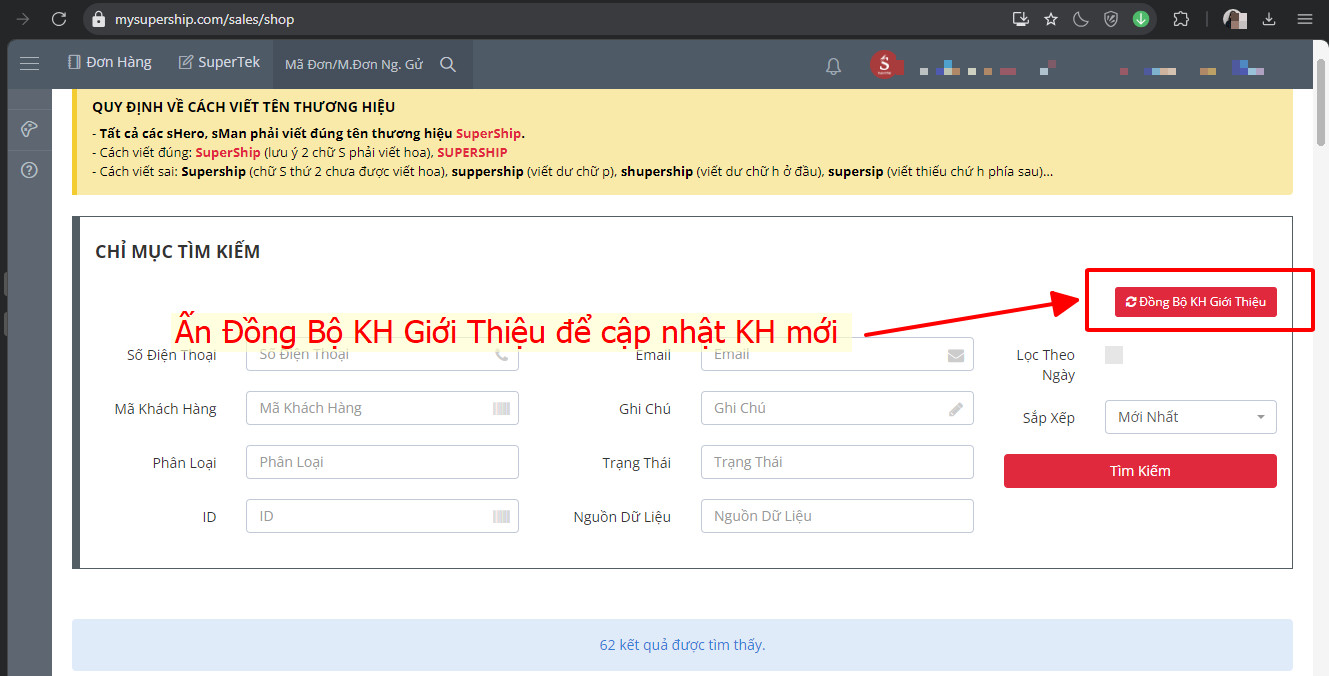
Task: Click the Trạng Thái input field
Action: (837, 462)
